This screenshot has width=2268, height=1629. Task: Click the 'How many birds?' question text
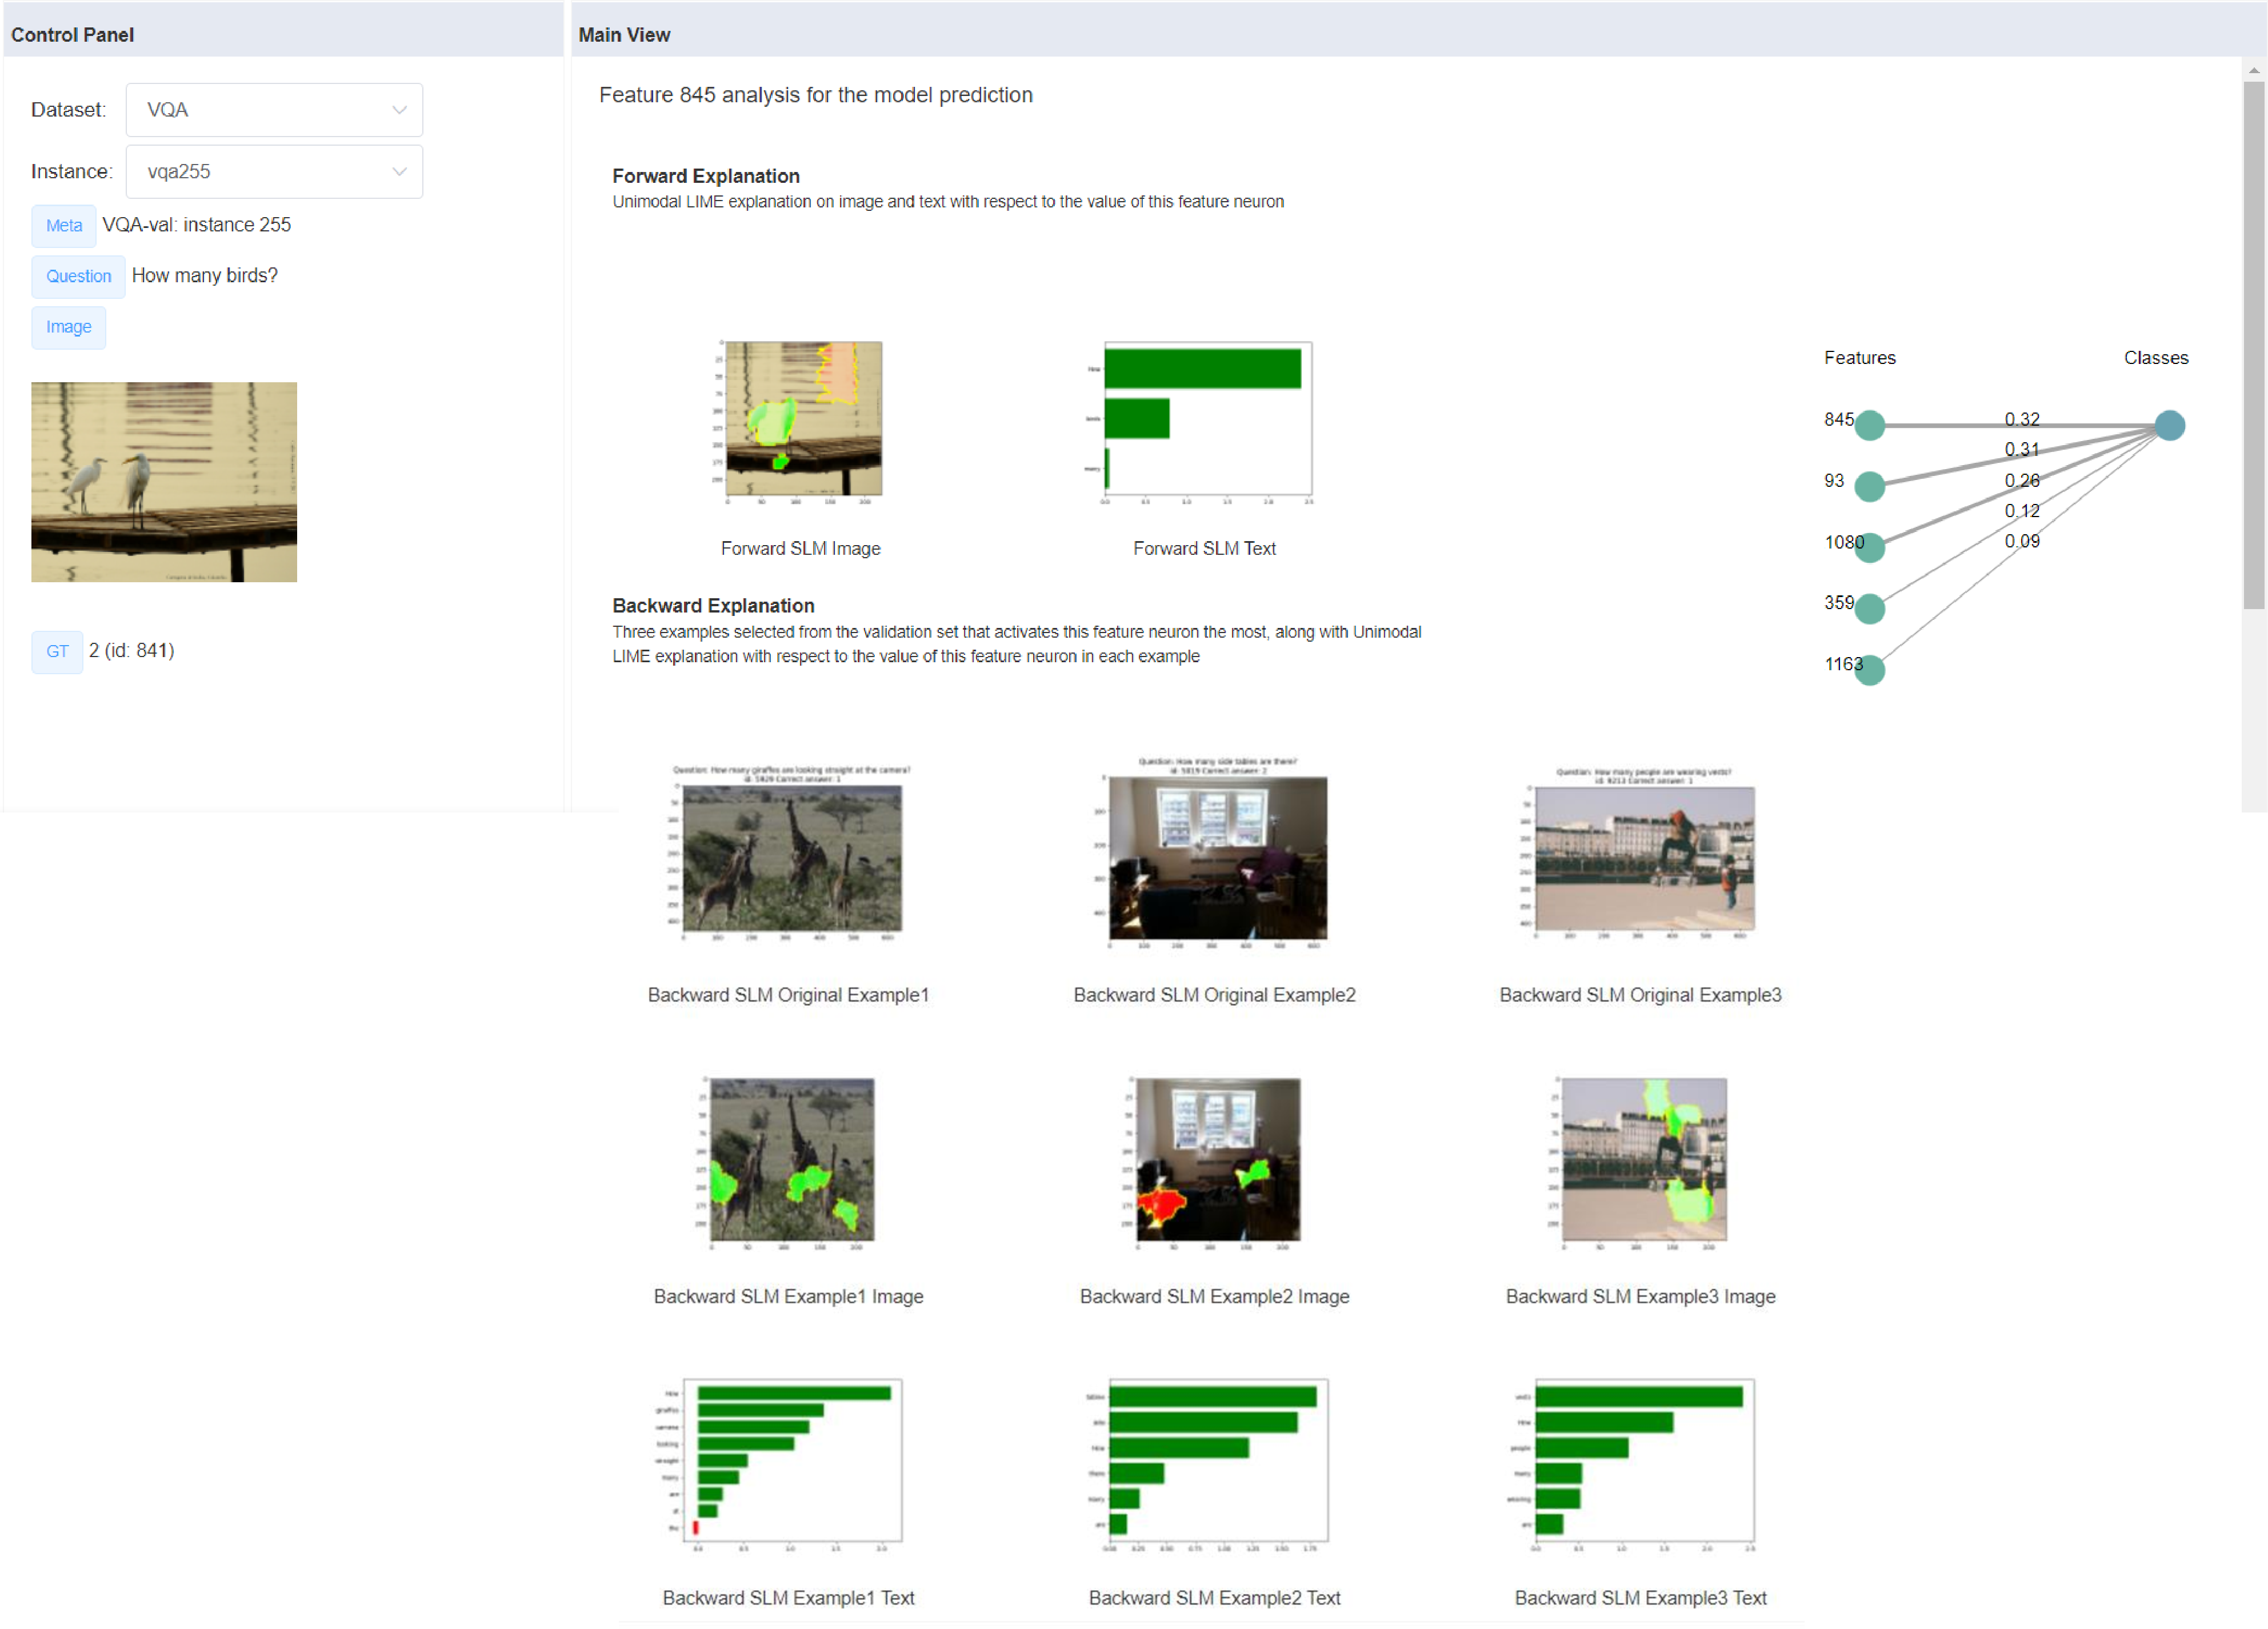[205, 276]
